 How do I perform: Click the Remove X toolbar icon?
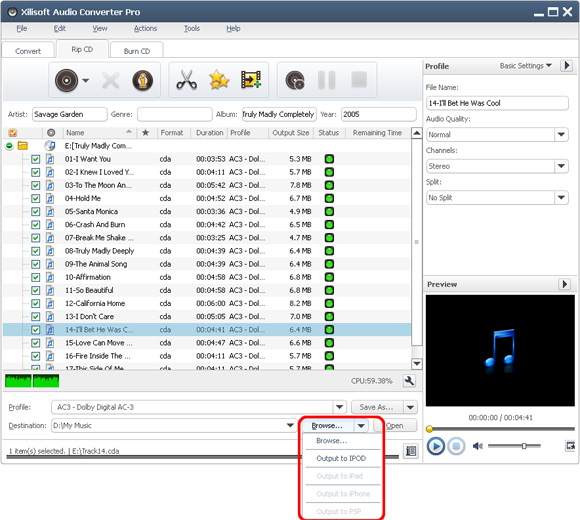tap(110, 80)
